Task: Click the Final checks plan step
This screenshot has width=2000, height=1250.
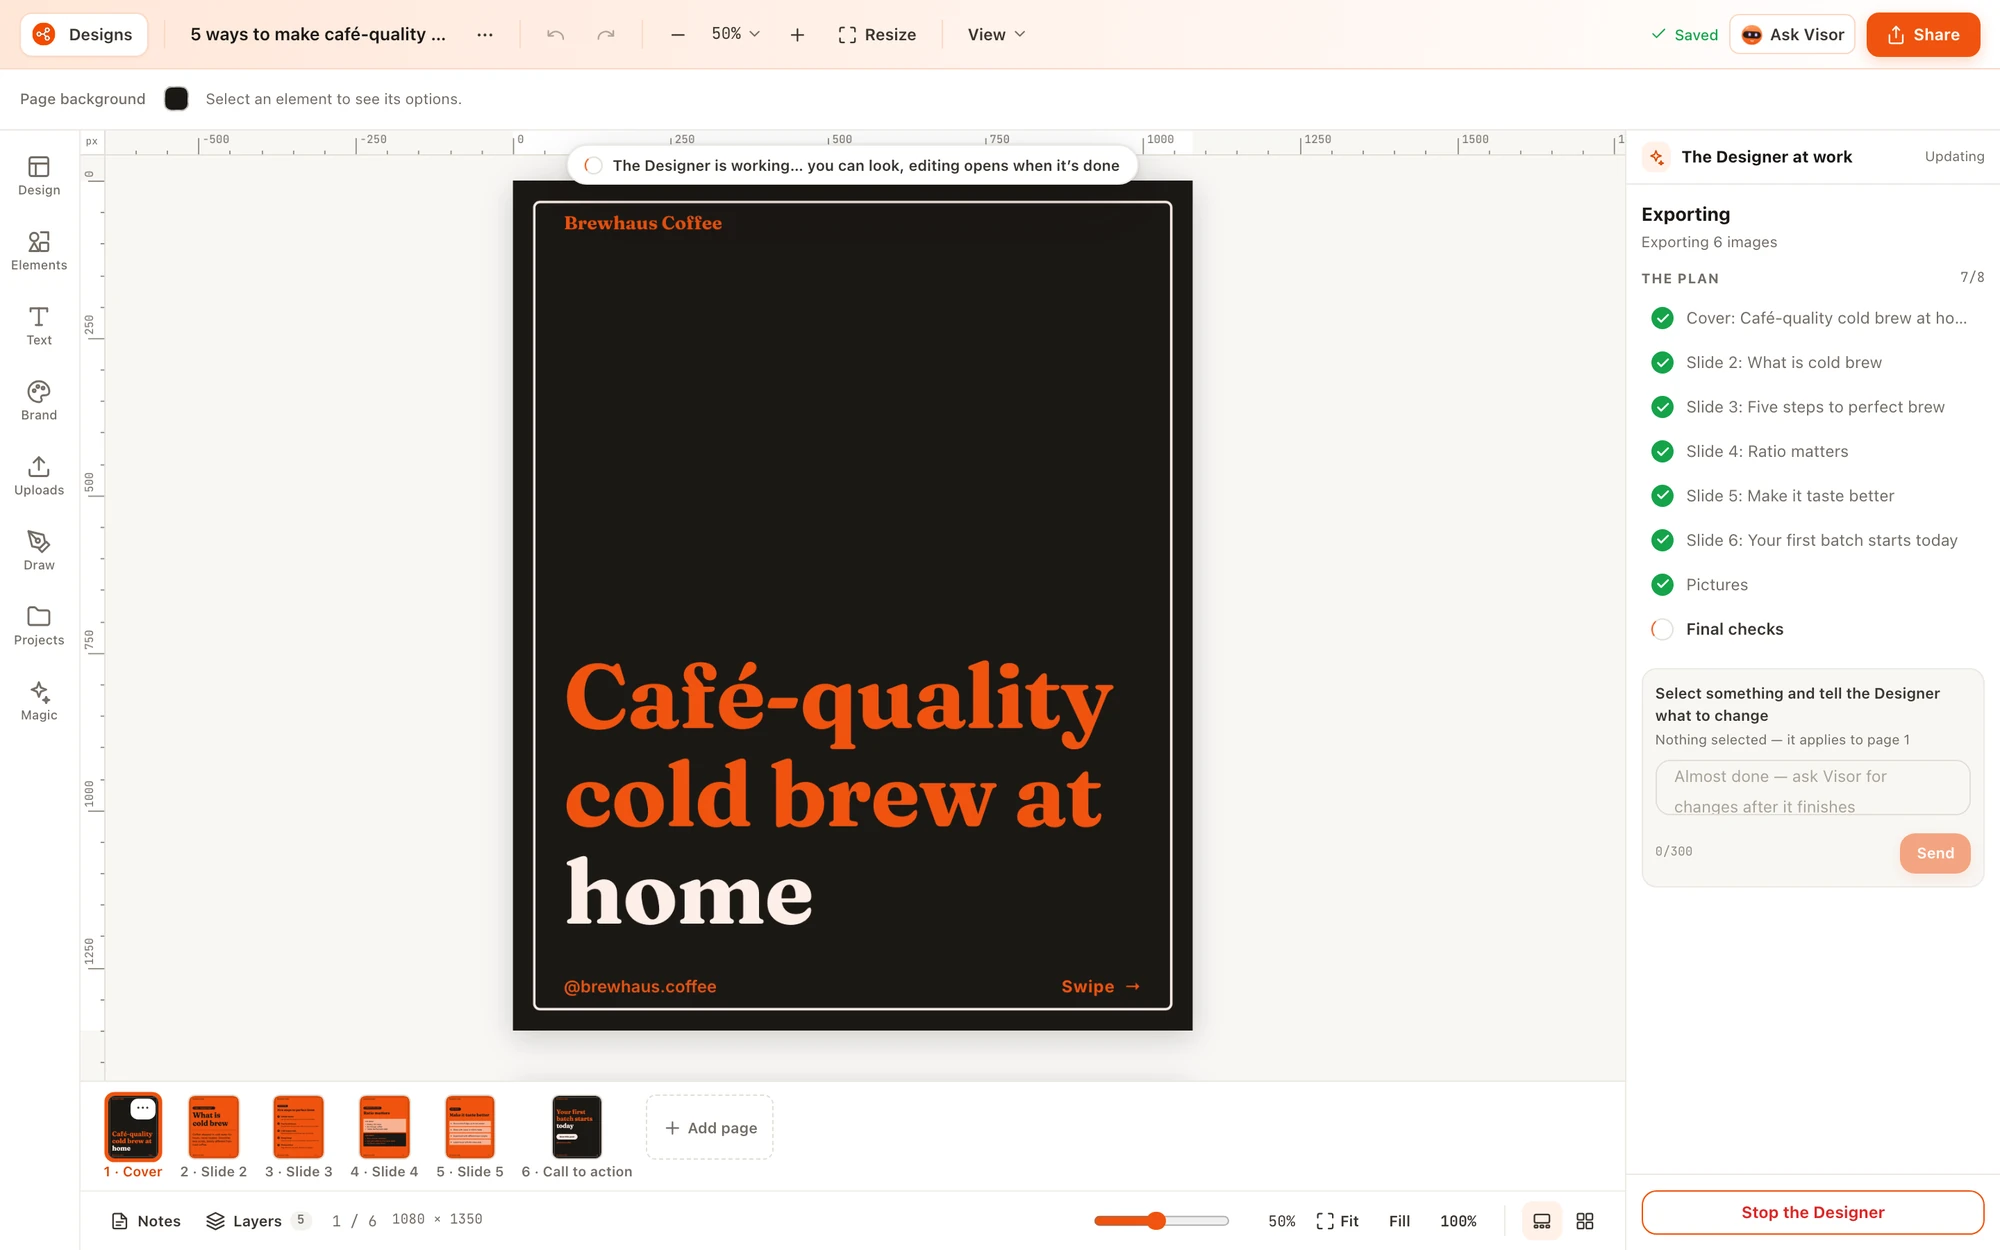Action: pyautogui.click(x=1812, y=629)
